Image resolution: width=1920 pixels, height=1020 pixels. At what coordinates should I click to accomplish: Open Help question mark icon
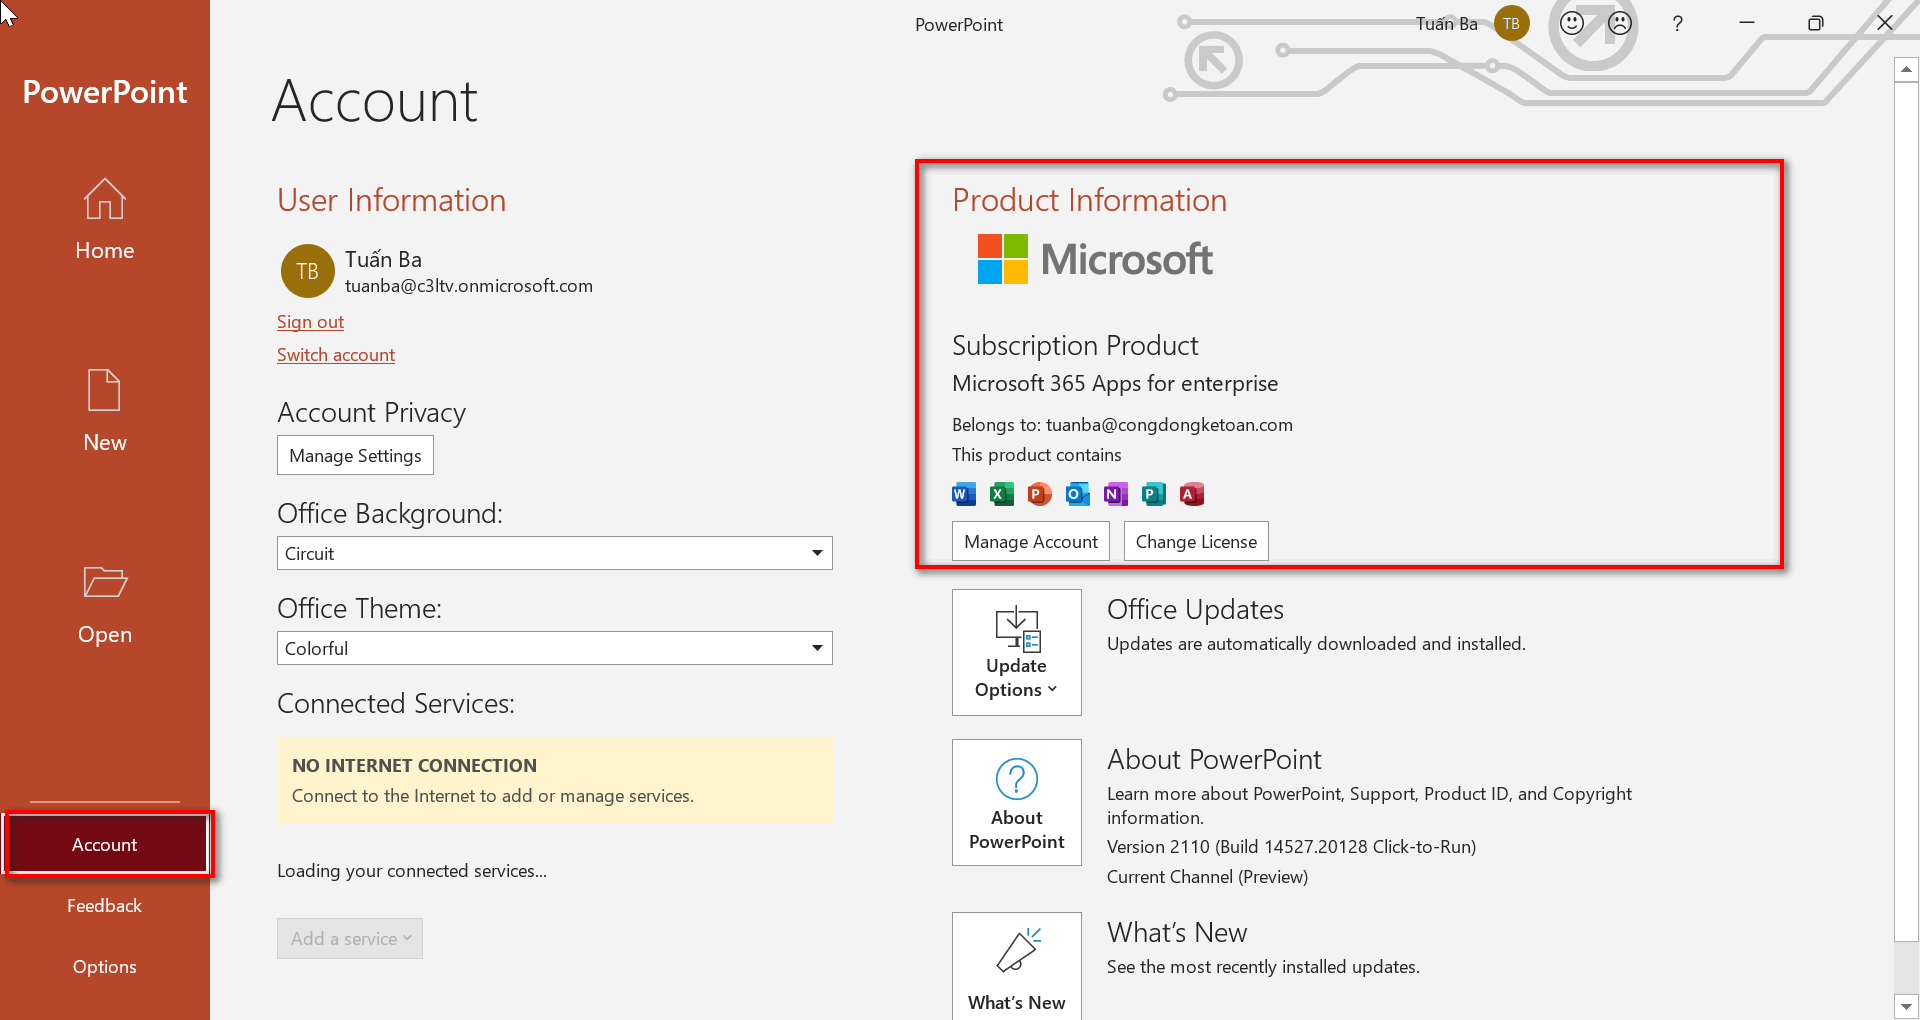pyautogui.click(x=1677, y=23)
